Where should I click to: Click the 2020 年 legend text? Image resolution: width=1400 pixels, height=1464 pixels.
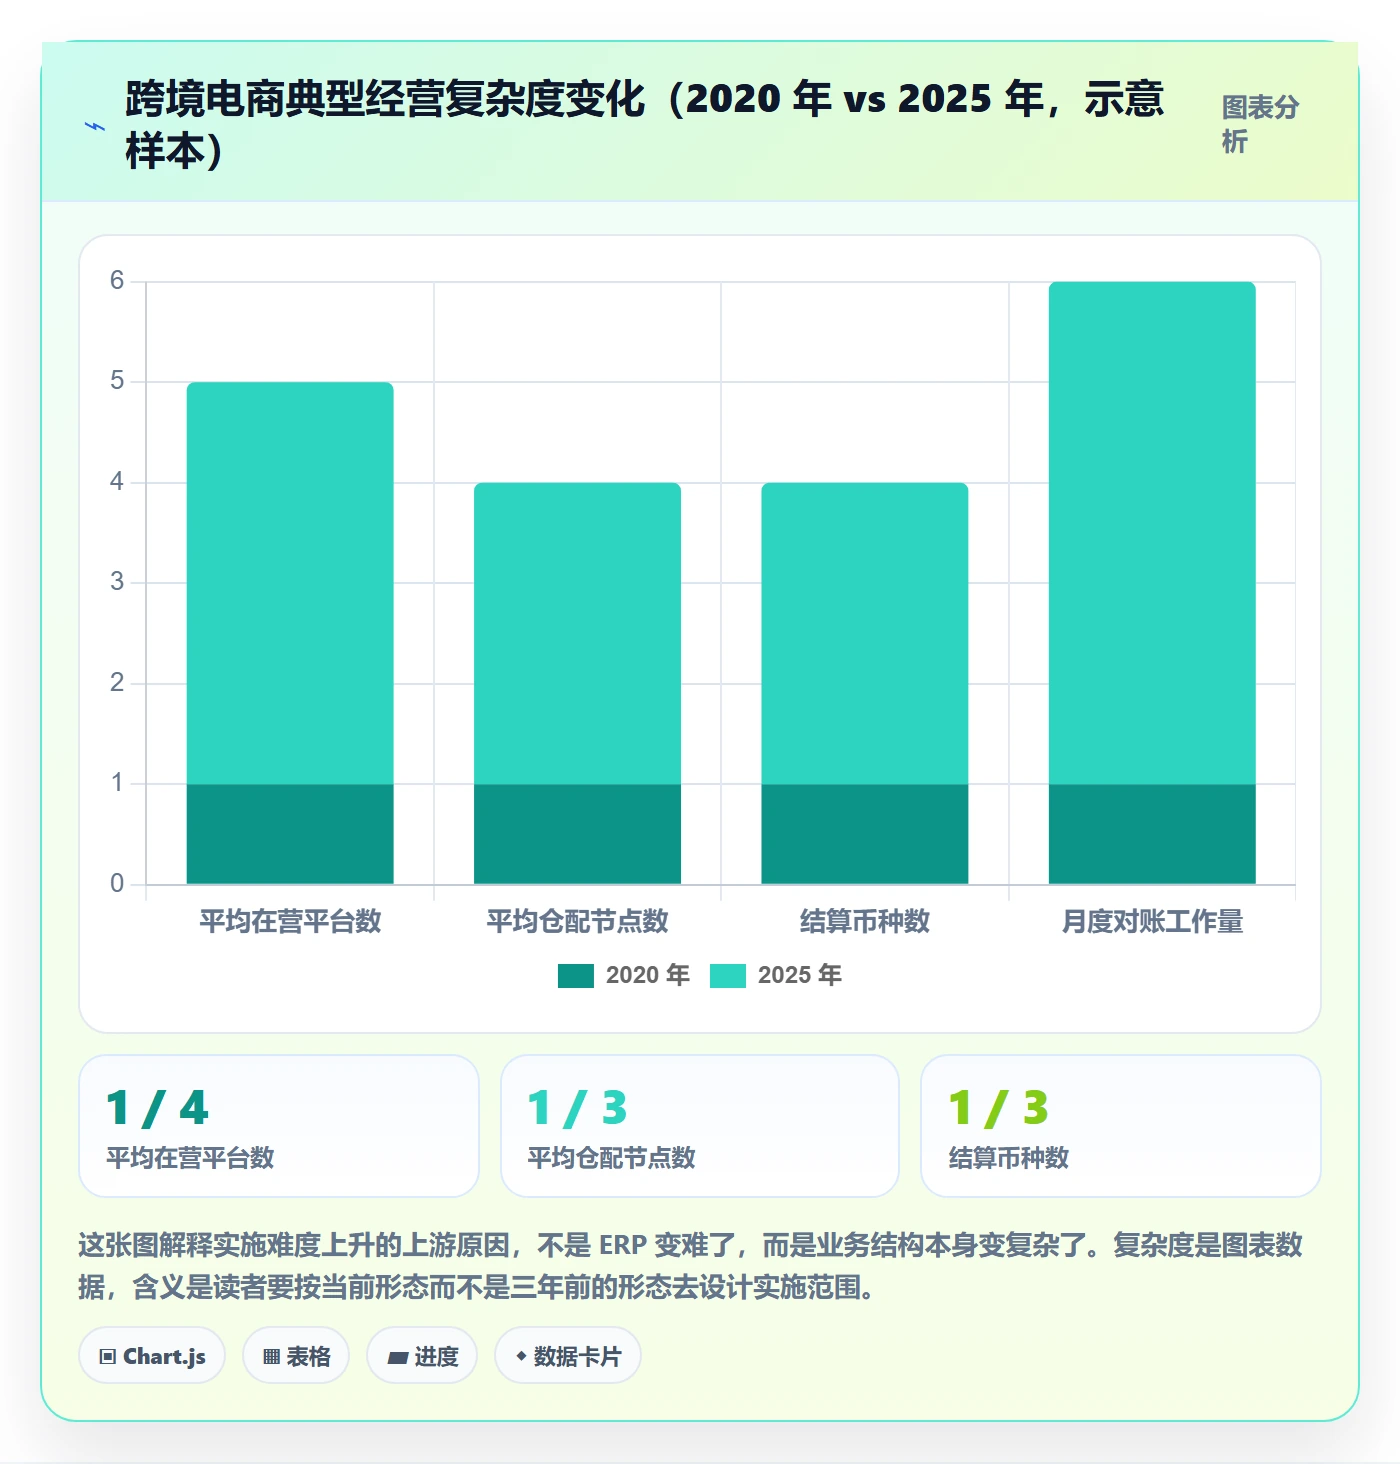point(648,976)
